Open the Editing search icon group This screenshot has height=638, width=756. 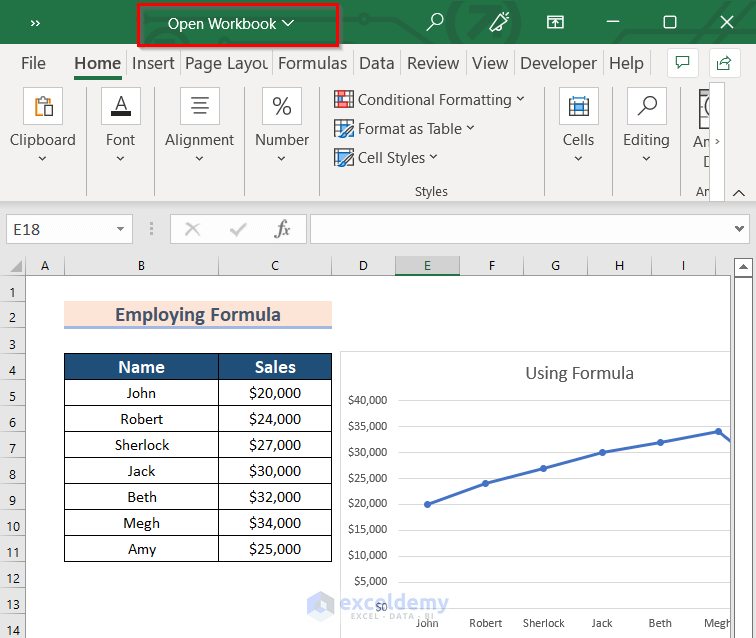tap(646, 107)
